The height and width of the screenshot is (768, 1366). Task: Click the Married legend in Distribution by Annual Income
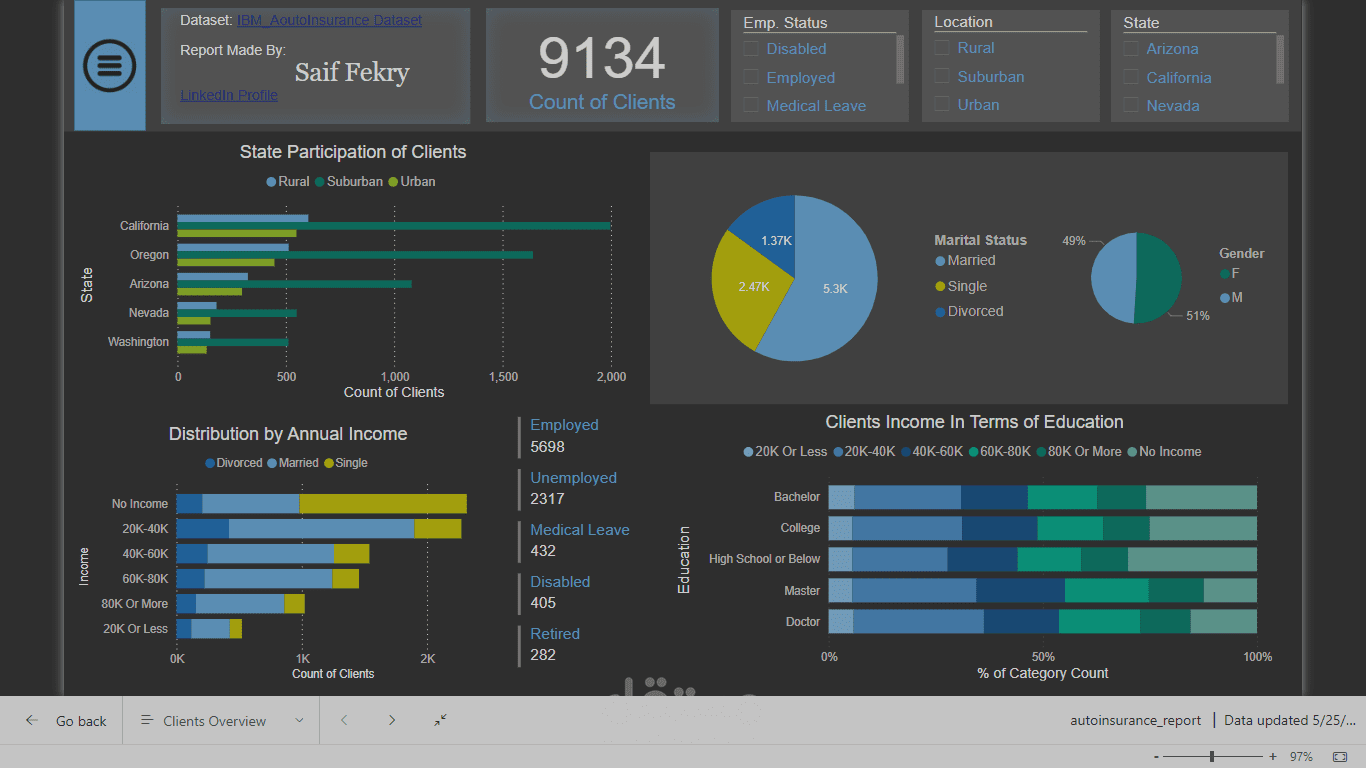(x=292, y=463)
